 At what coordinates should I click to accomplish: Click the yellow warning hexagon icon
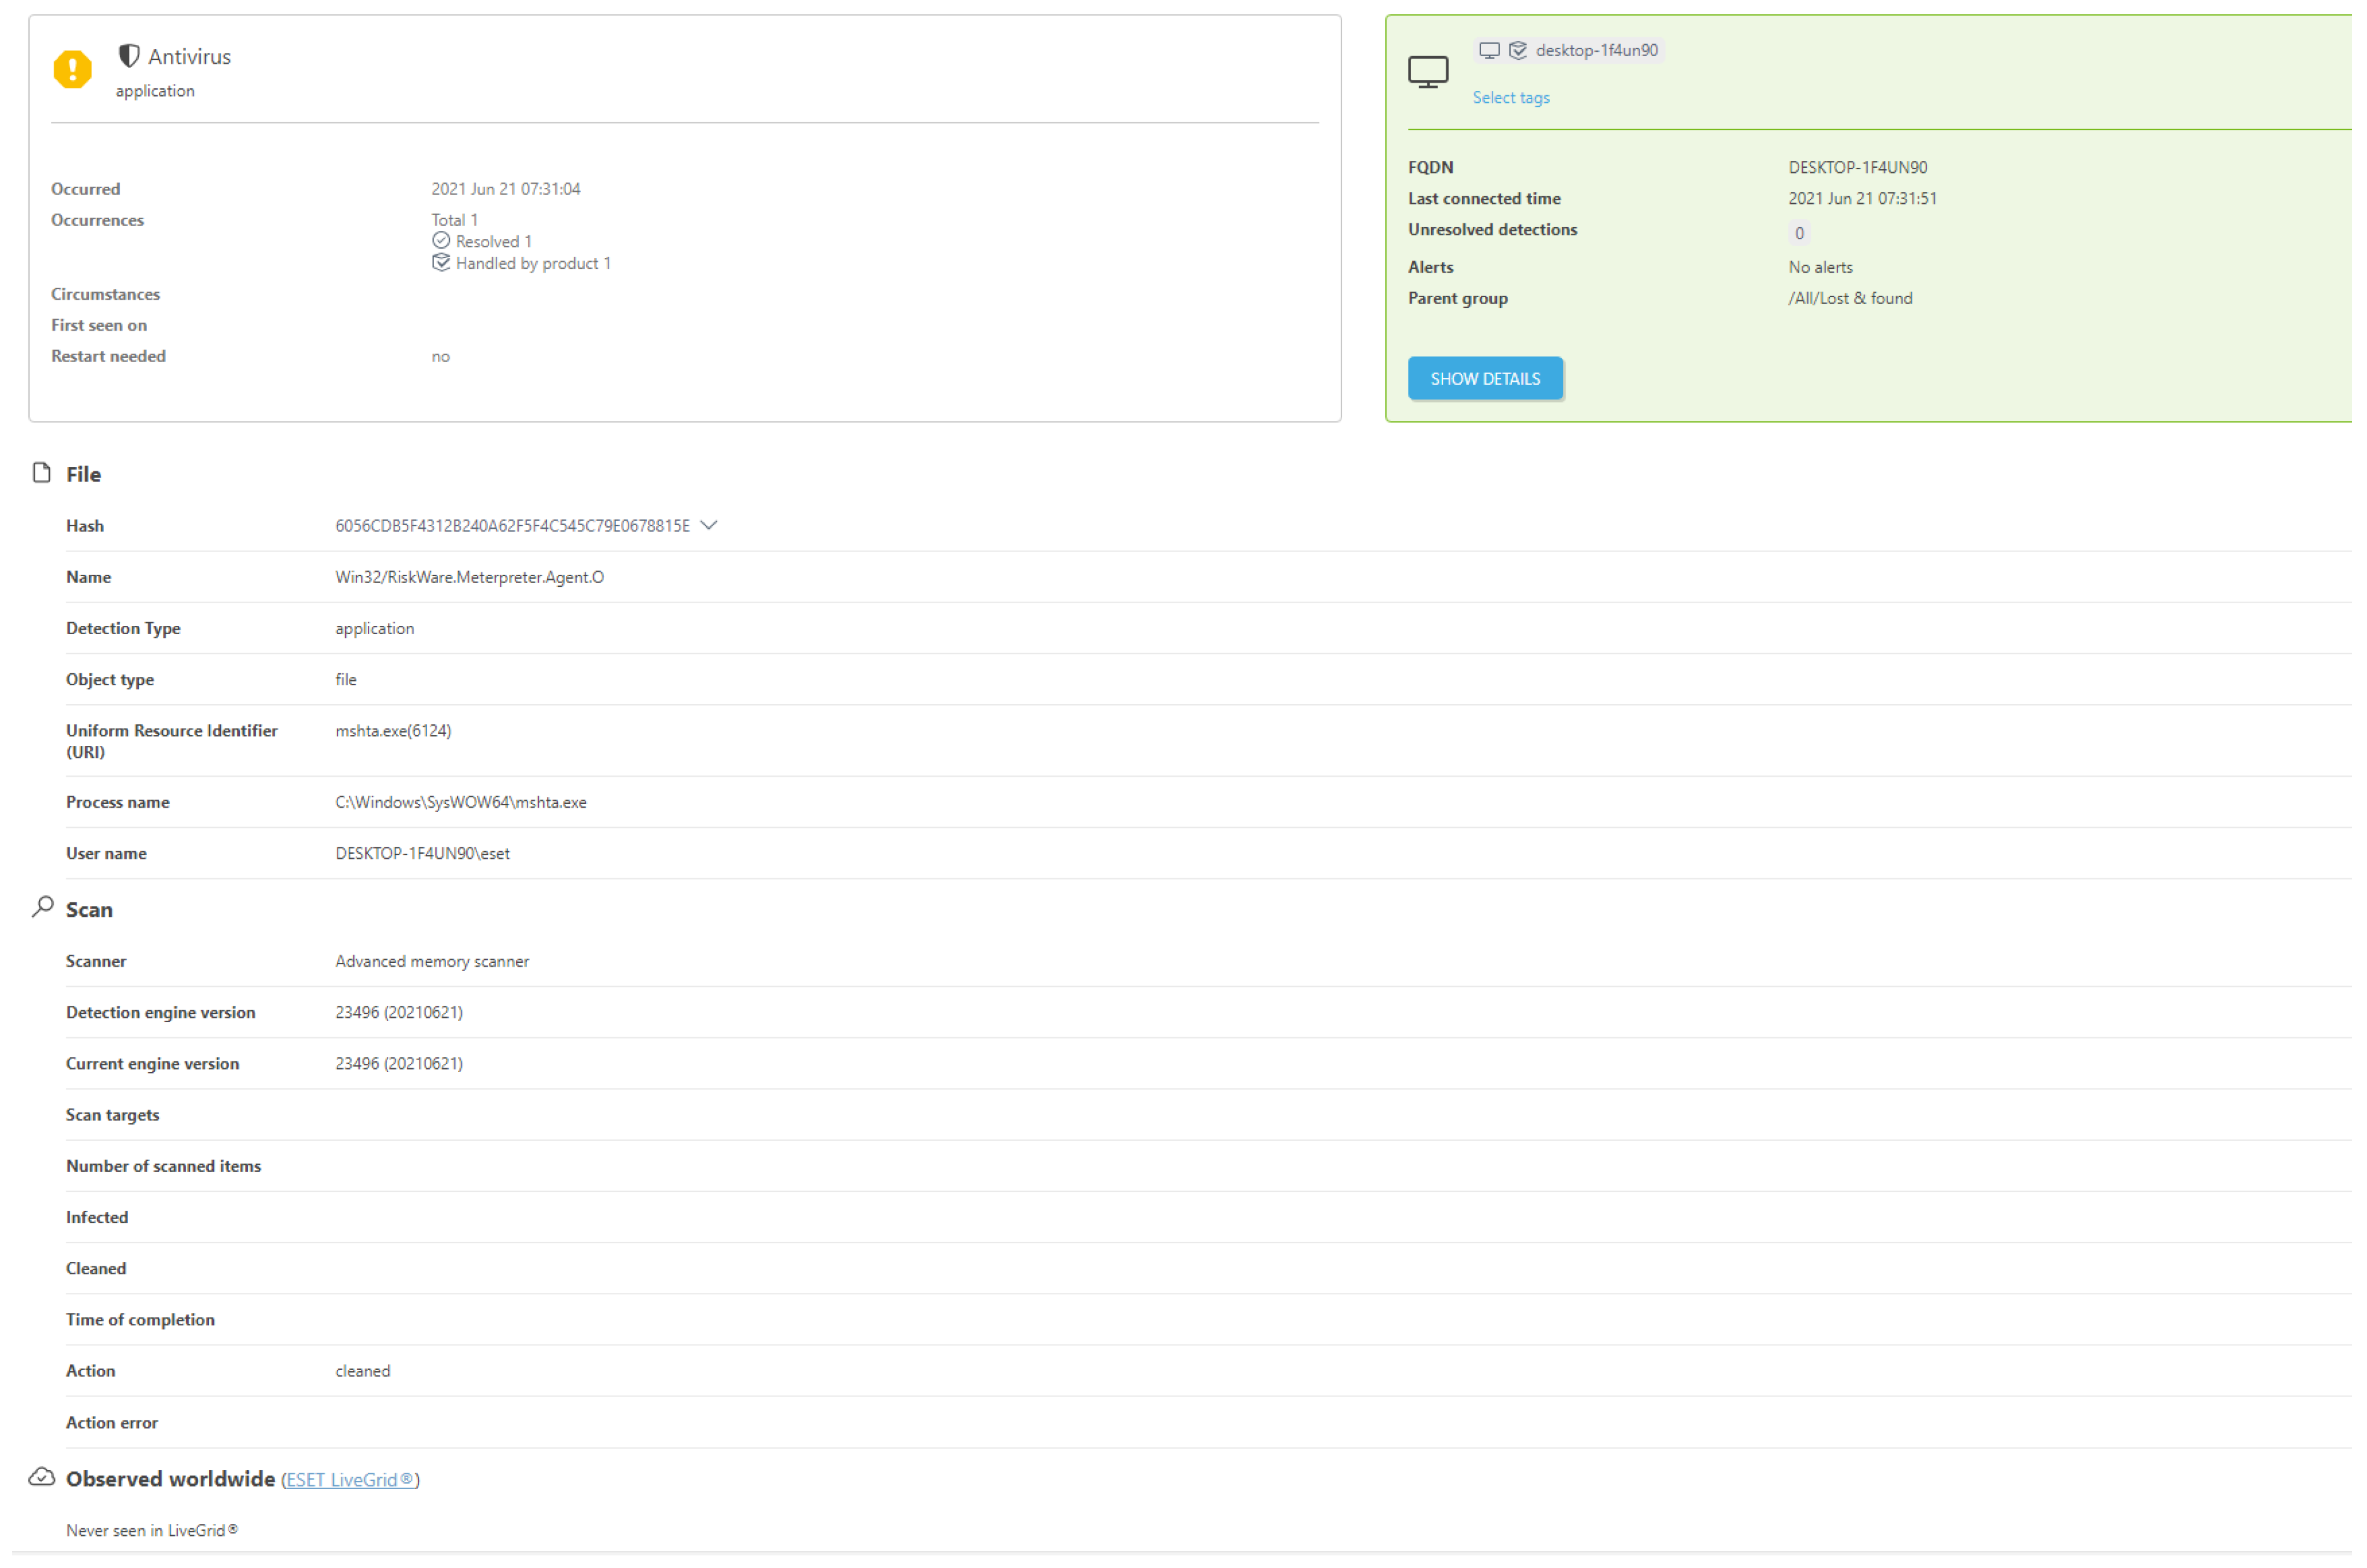pos(72,69)
